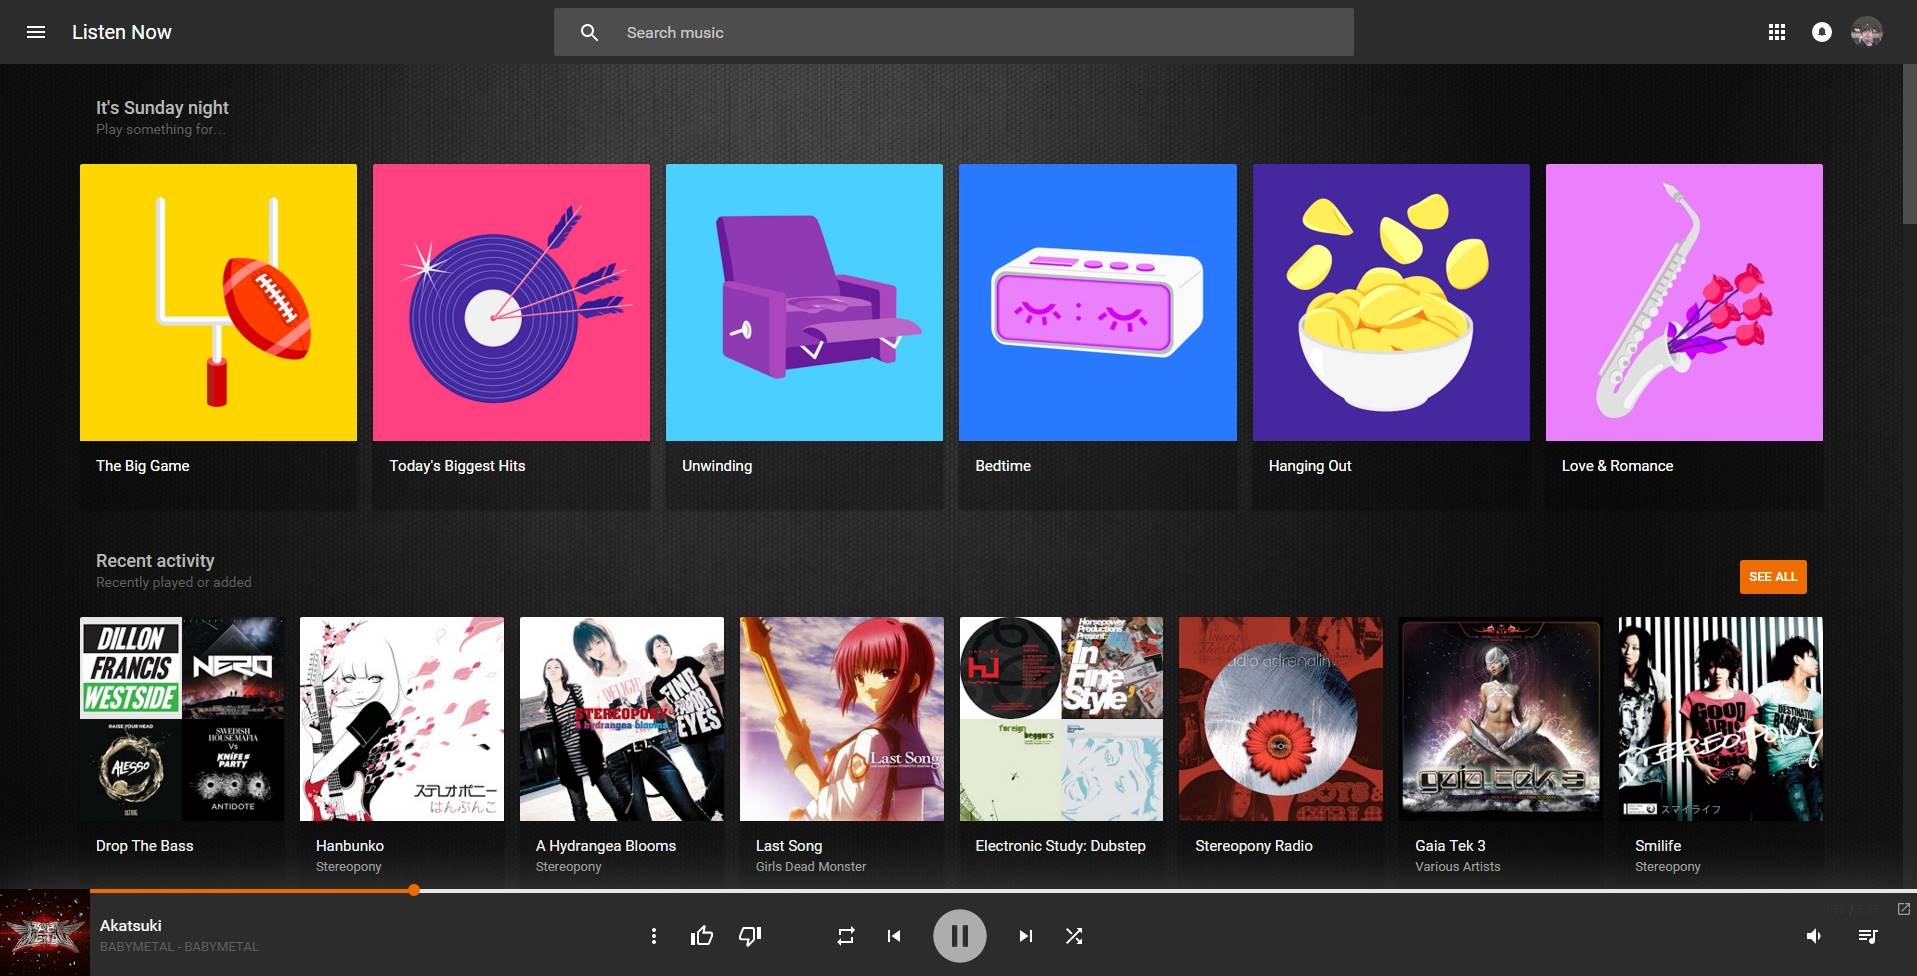1917x976 pixels.
Task: Open notifications bell
Action: [x=1822, y=31]
